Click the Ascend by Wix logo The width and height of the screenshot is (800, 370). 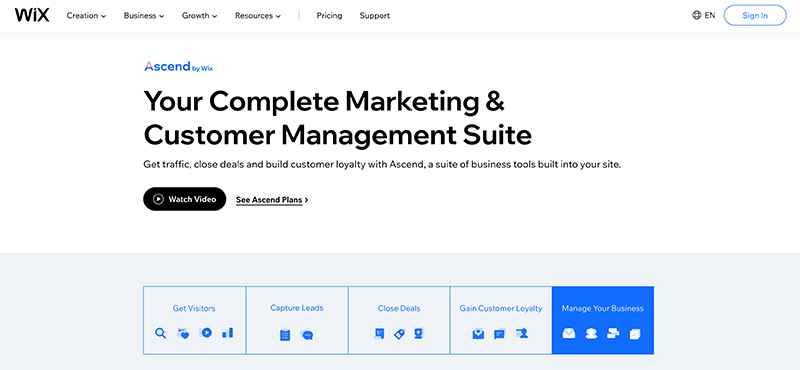tap(179, 67)
